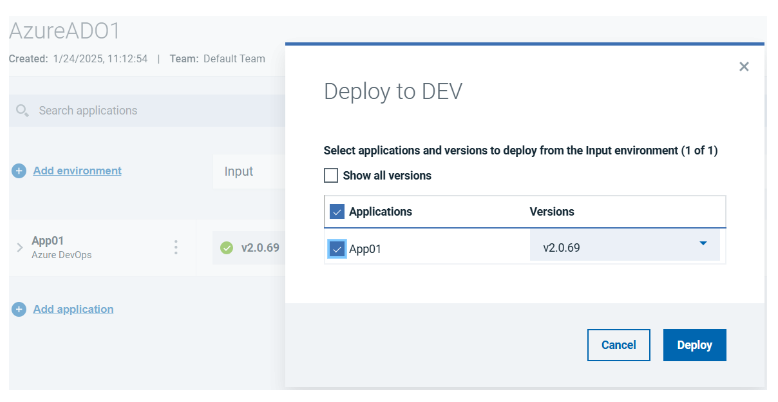Enable the Show all versions checkbox
Image resolution: width=778 pixels, height=402 pixels.
tap(331, 176)
